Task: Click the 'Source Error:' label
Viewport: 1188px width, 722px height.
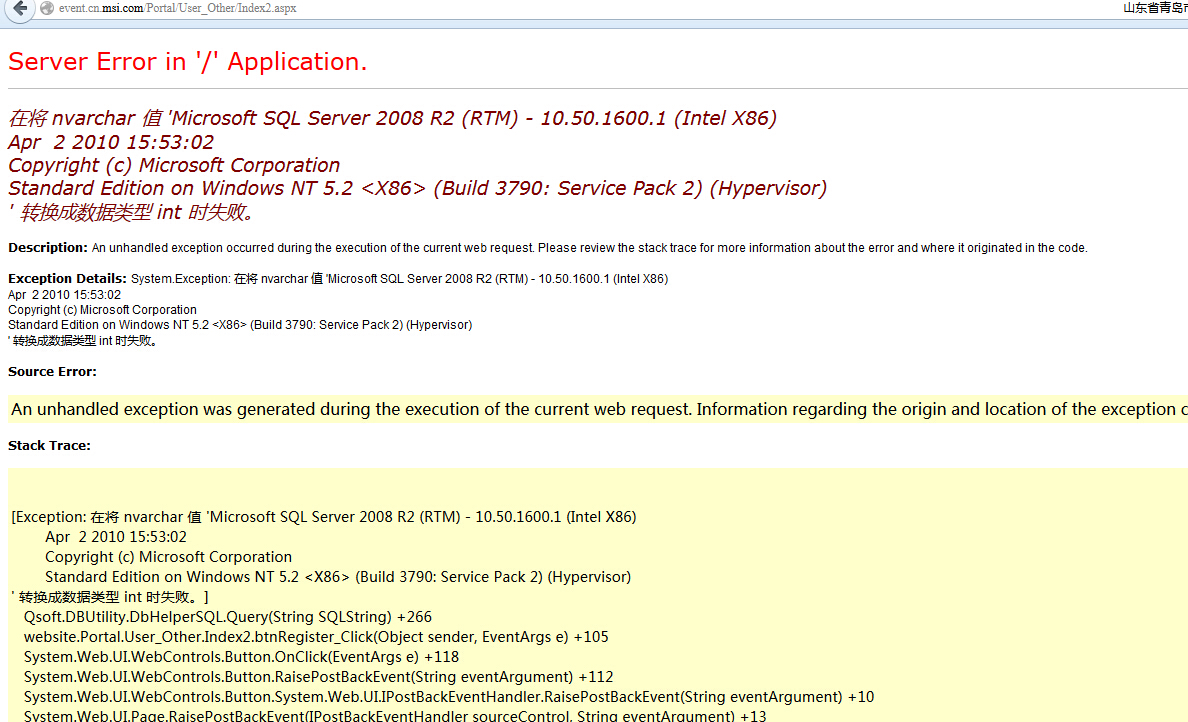Action: point(52,371)
